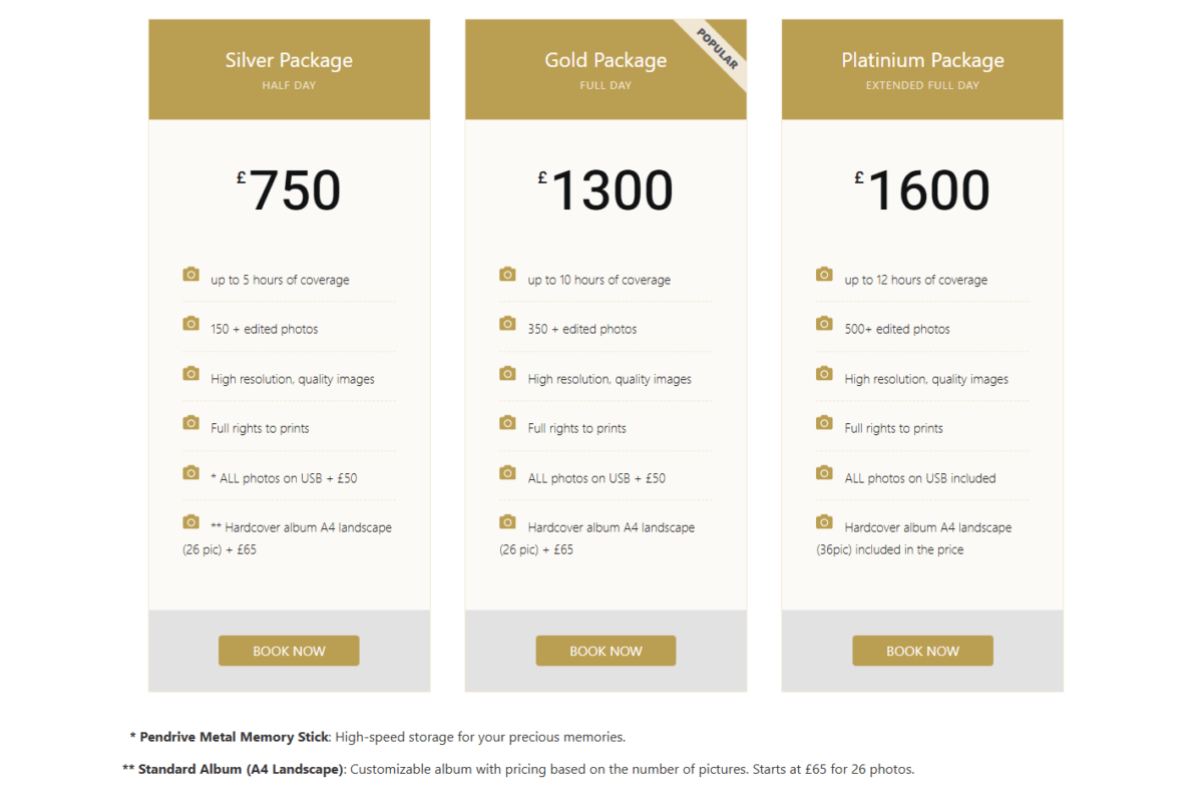Click the Gold Package BOOK NOW button
Image resolution: width=1200 pixels, height=800 pixels.
click(x=606, y=651)
